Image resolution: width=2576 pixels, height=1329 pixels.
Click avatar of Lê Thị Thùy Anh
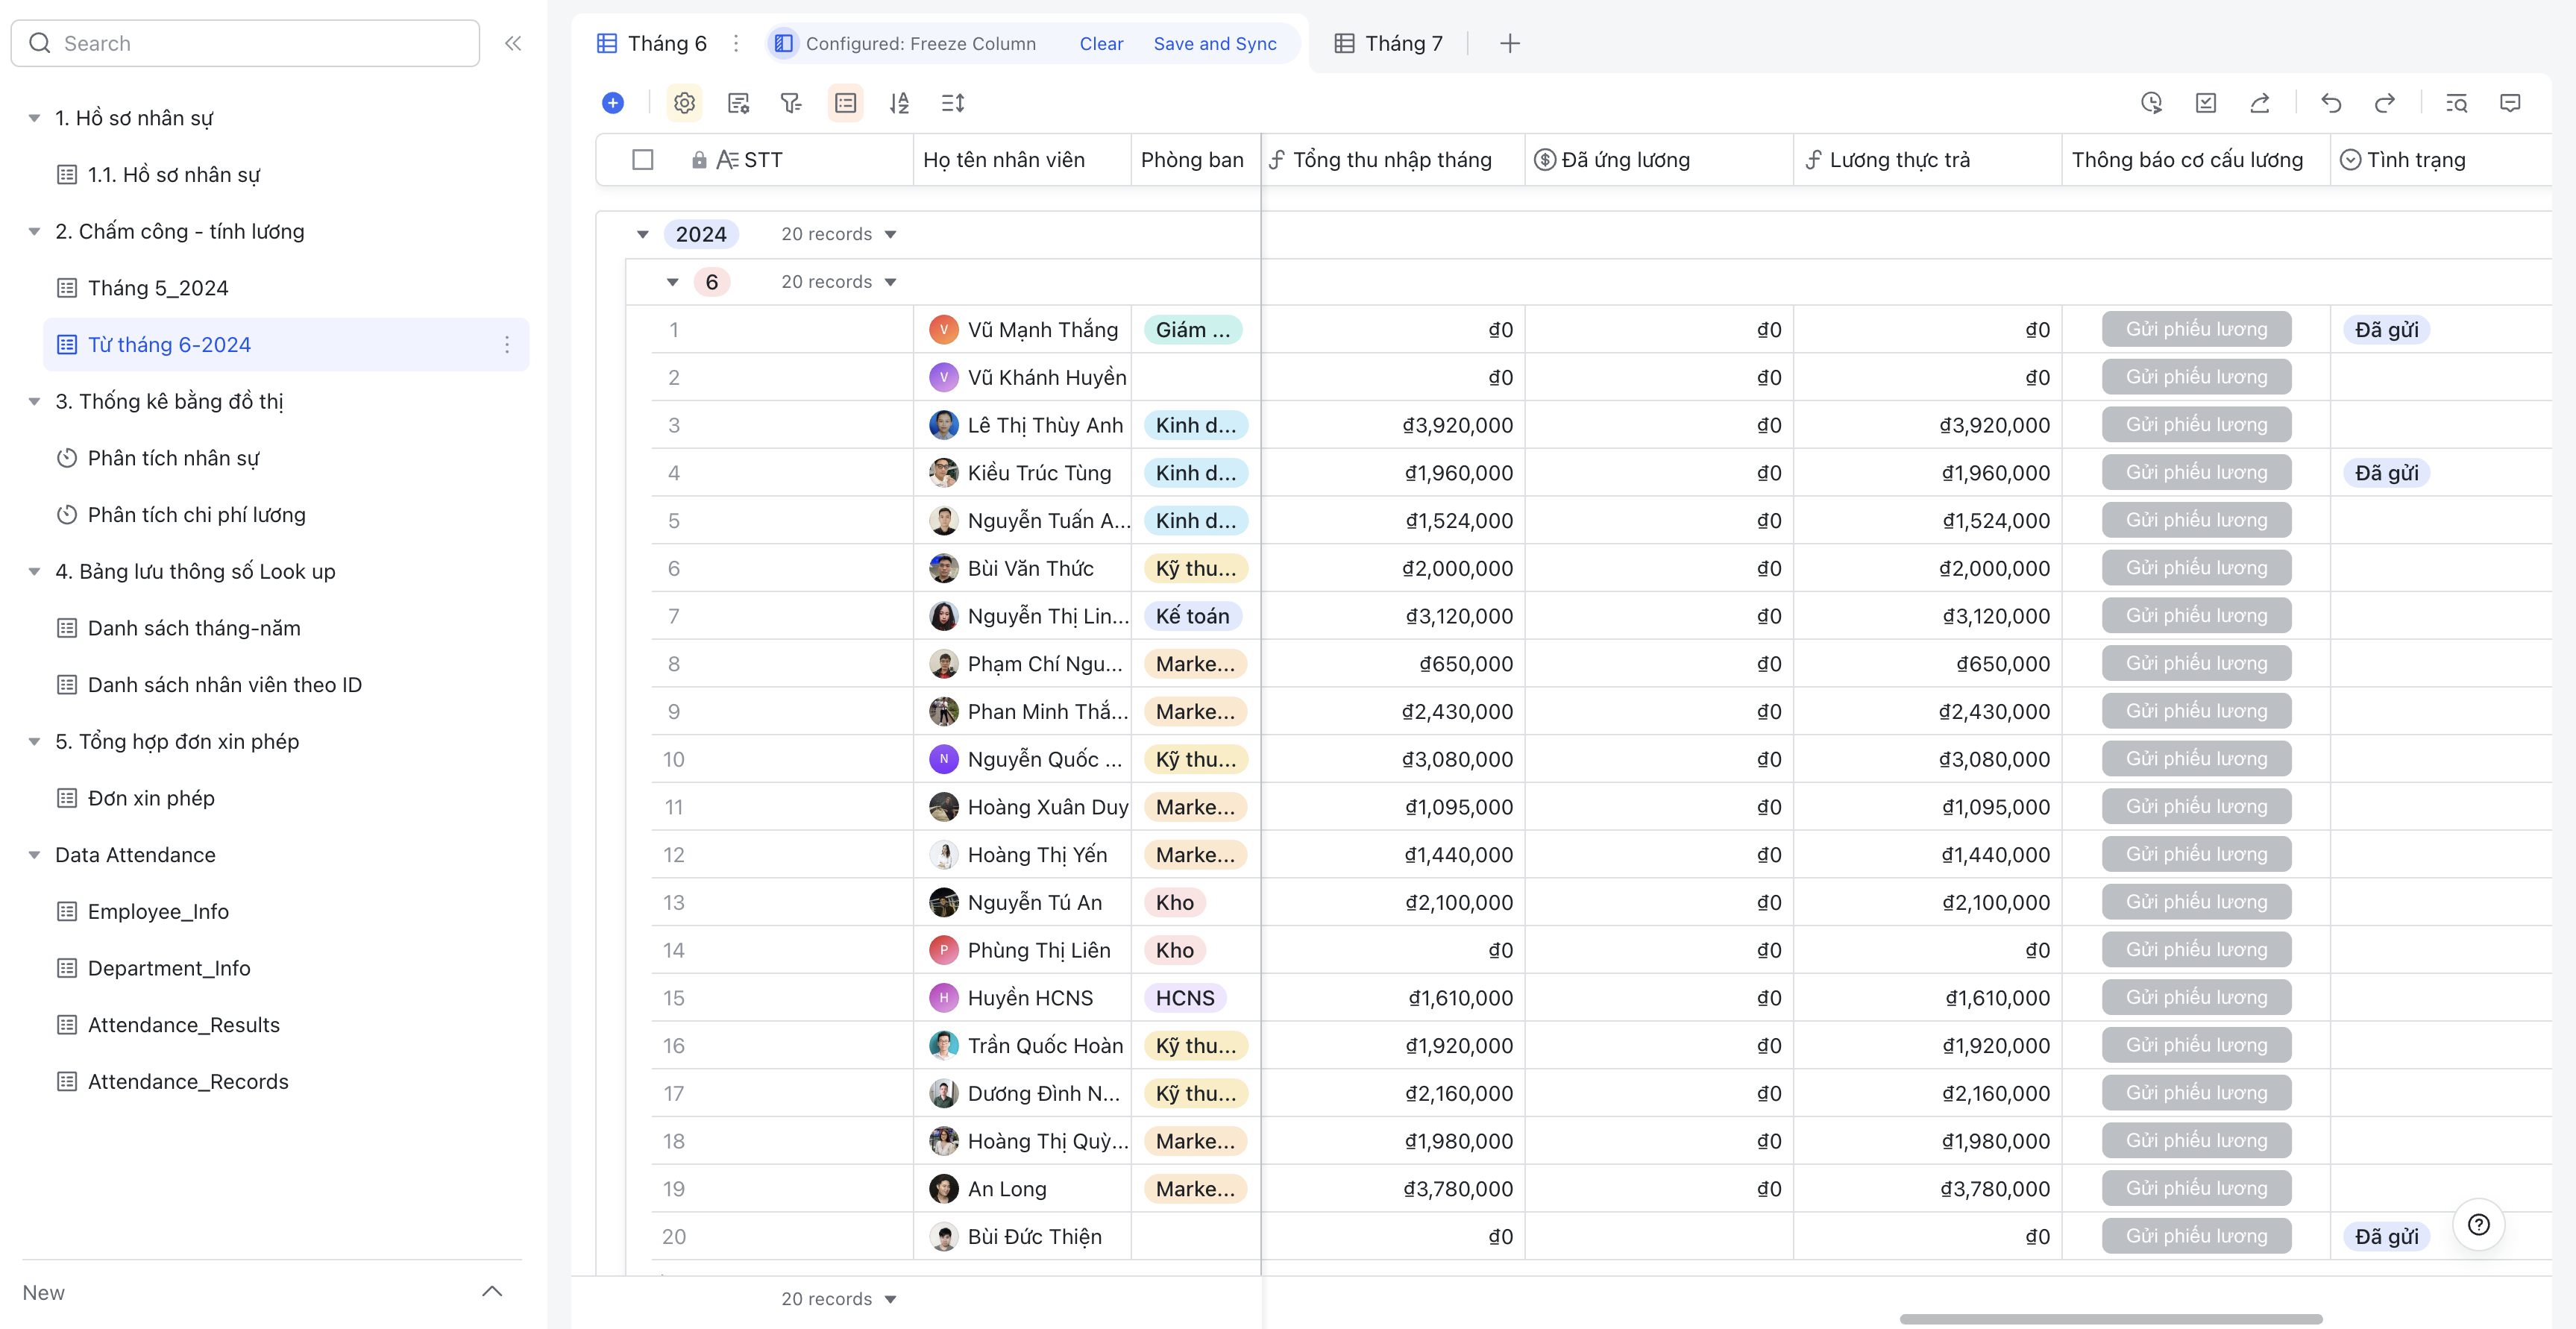pyautogui.click(x=943, y=425)
